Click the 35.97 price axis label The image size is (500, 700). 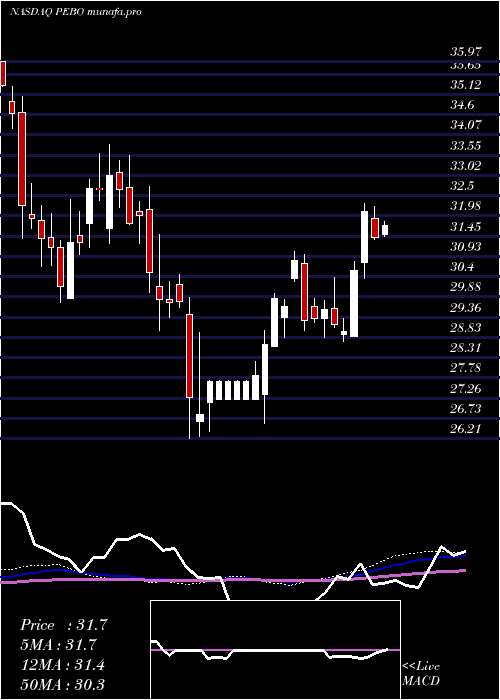click(x=466, y=52)
